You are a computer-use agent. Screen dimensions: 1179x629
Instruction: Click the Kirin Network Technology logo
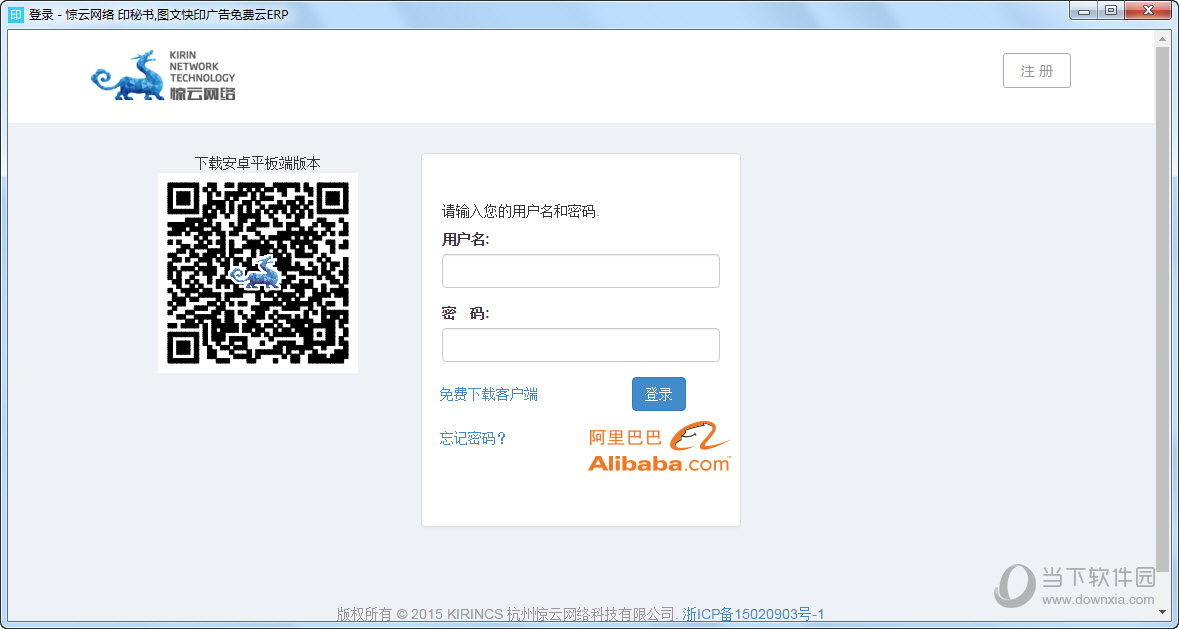pos(163,75)
